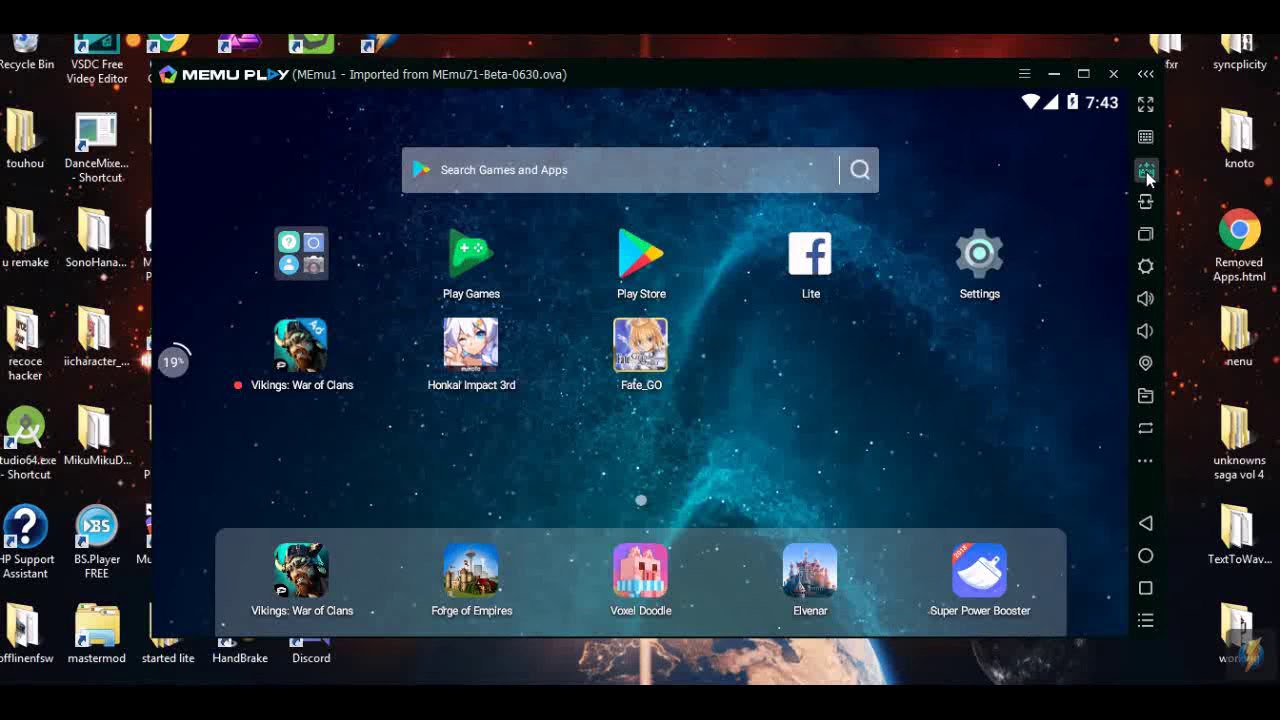Select the iicharacter folder
Viewport: 1280px width, 720px height.
[x=96, y=338]
